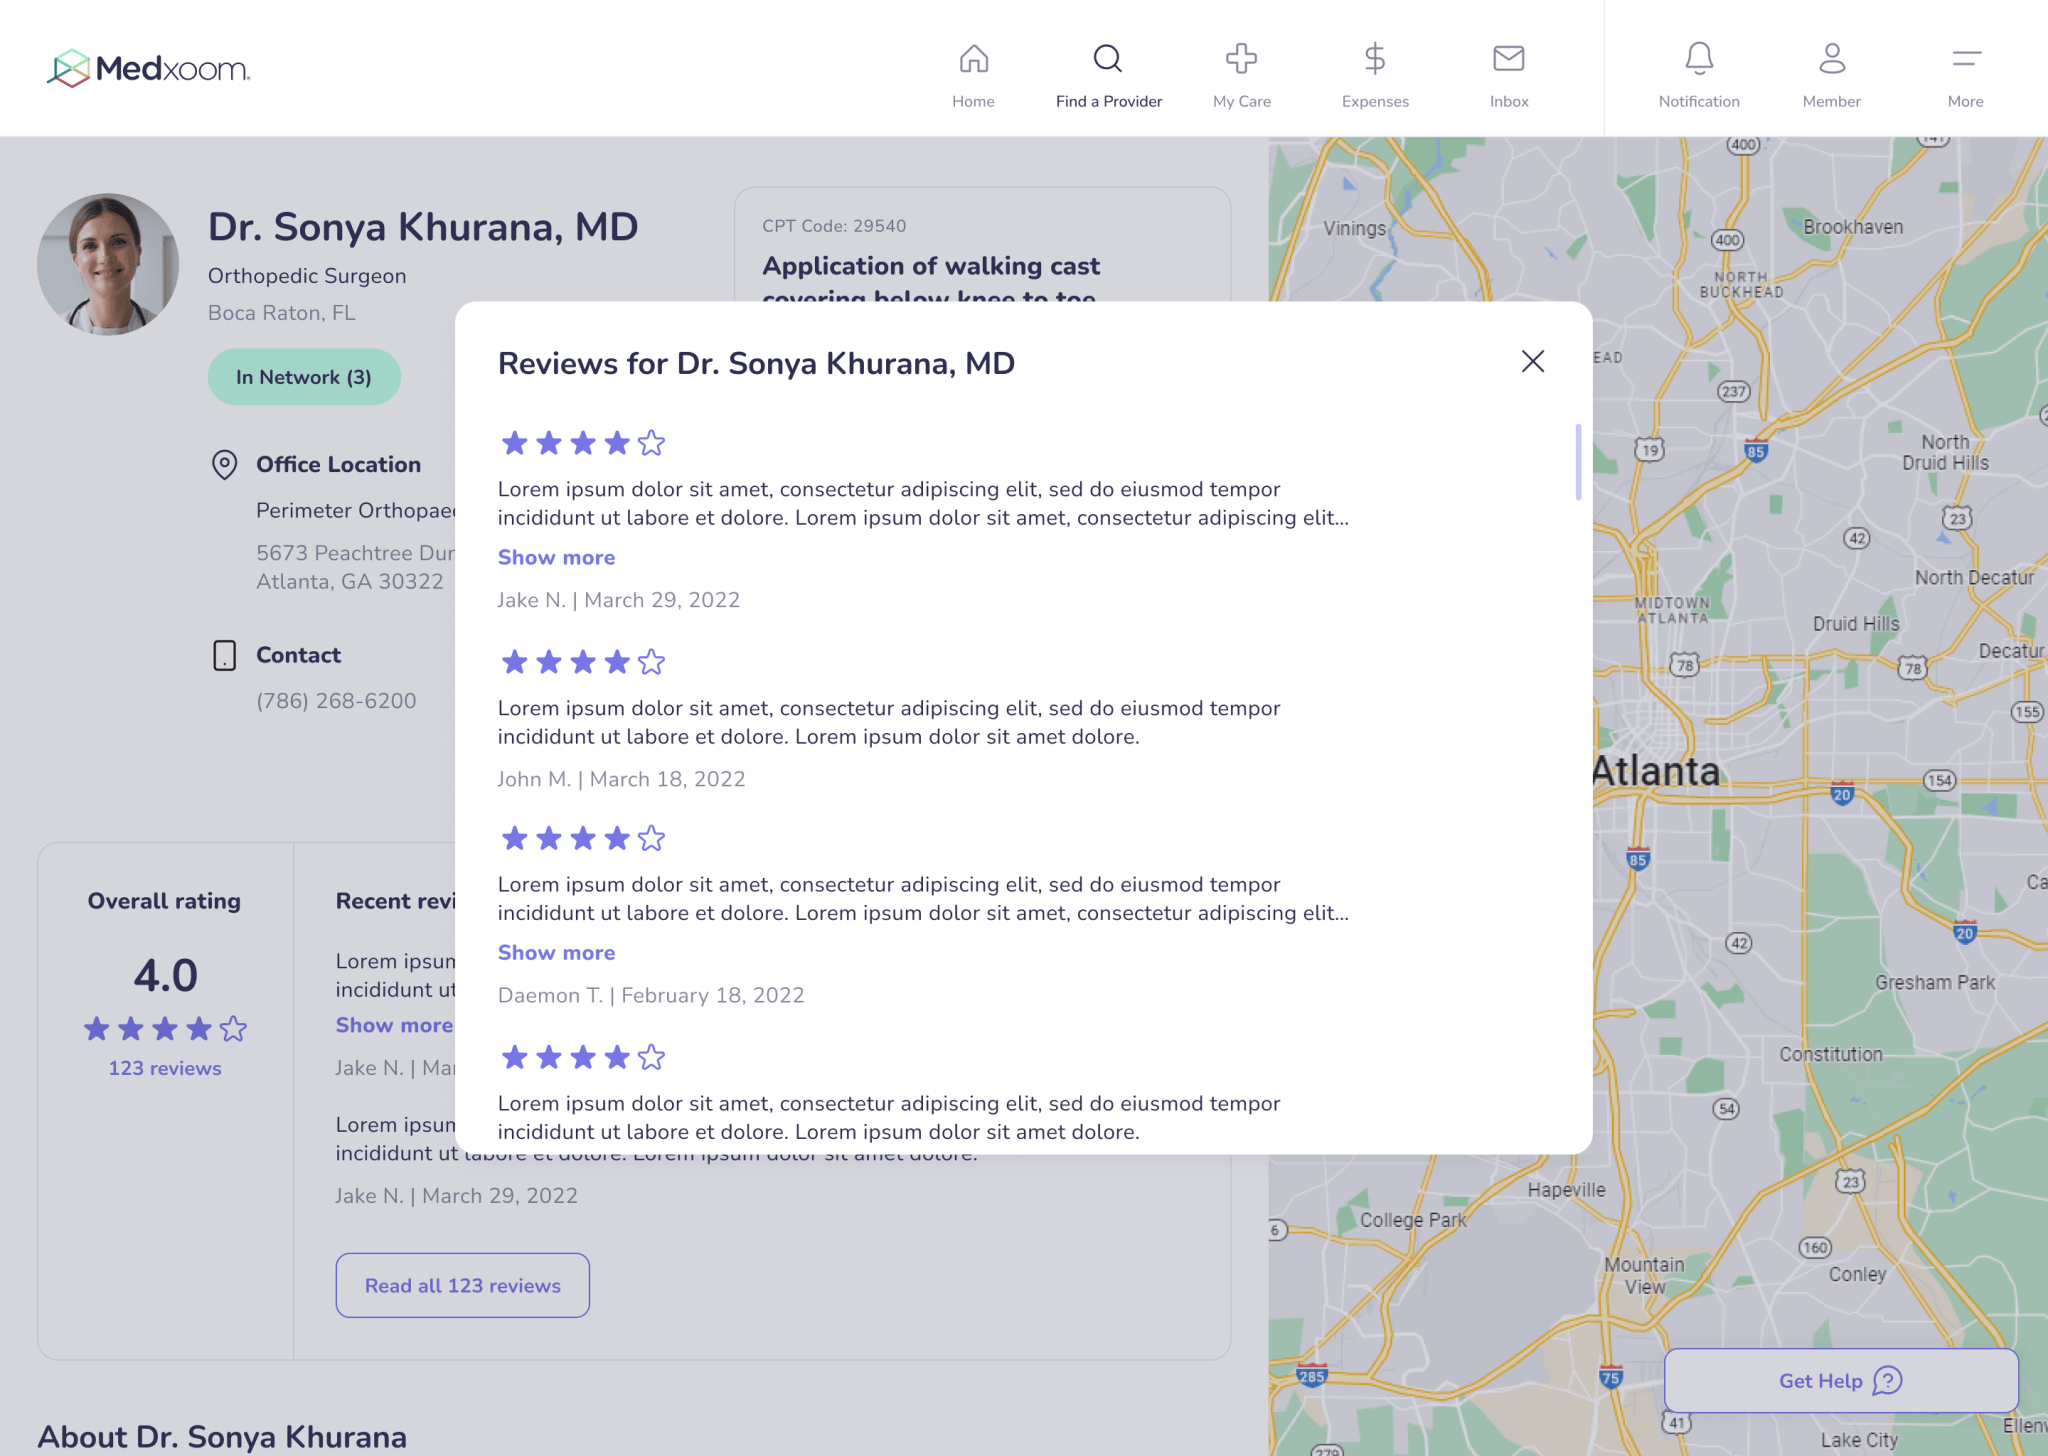Viewport: 2048px width, 1456px height.
Task: Click In Network (3) badge
Action: click(304, 377)
